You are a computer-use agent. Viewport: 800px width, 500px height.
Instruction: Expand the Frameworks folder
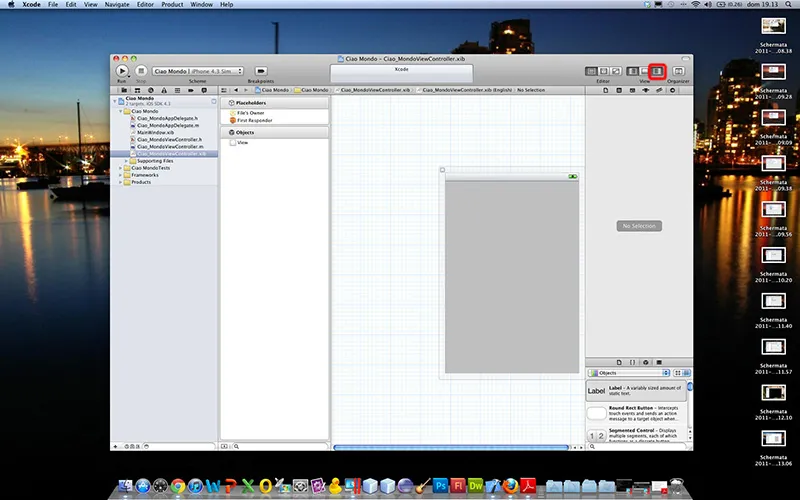pos(121,175)
